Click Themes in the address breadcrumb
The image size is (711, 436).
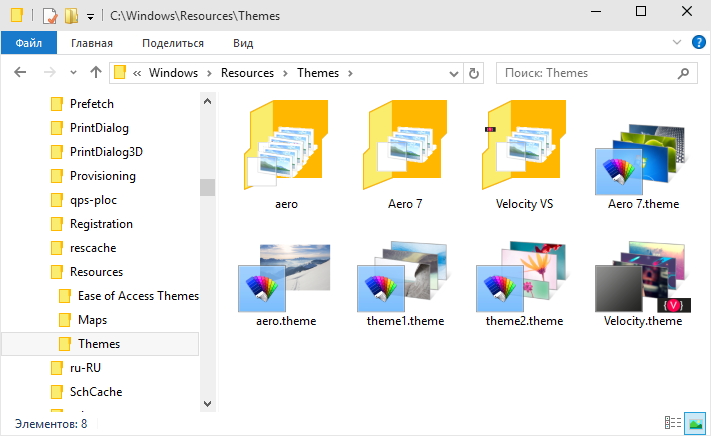tap(318, 73)
